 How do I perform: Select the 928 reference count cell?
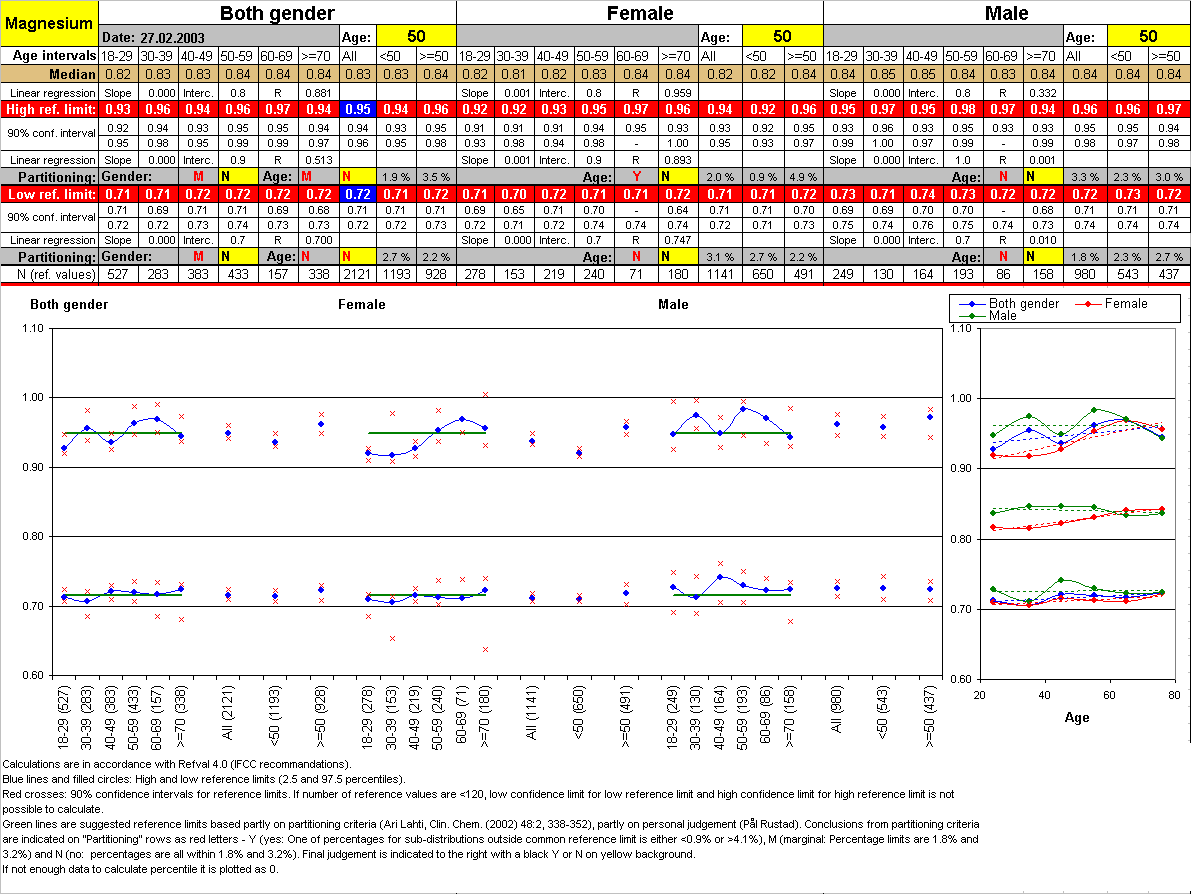tap(436, 274)
